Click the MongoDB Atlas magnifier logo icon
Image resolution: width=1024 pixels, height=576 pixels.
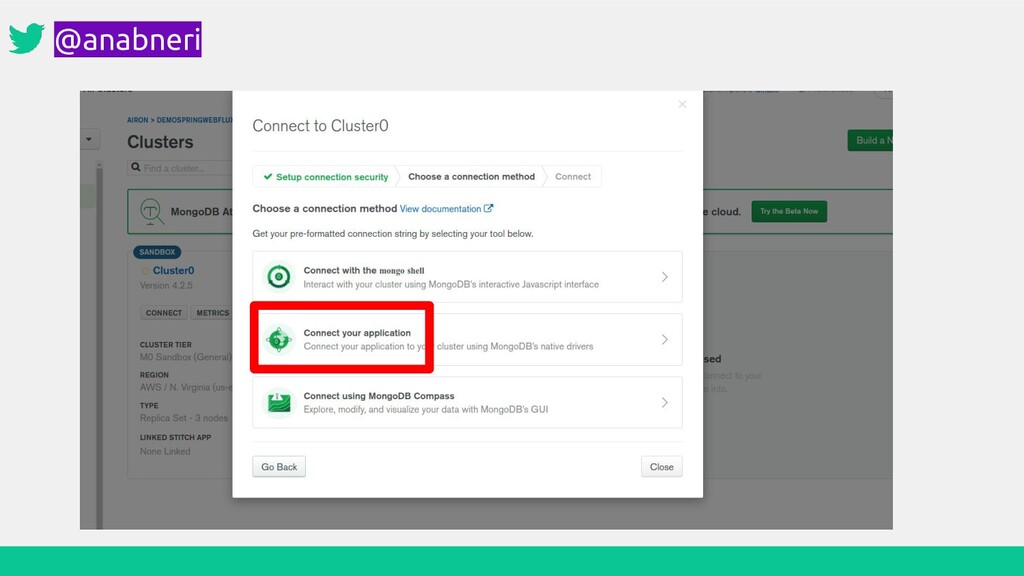click(152, 212)
